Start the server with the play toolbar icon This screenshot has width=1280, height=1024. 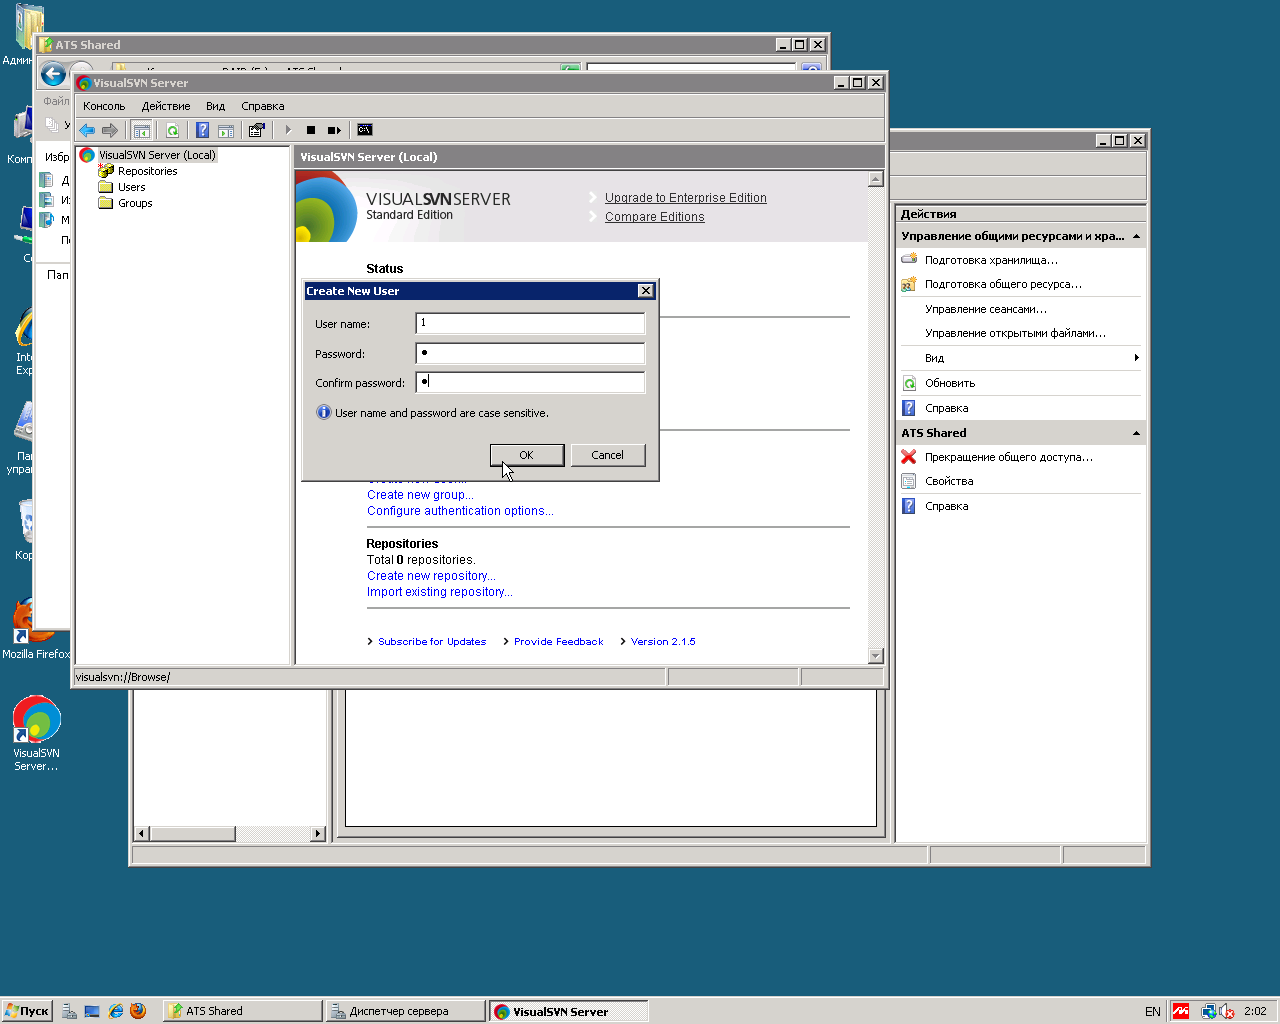288,130
